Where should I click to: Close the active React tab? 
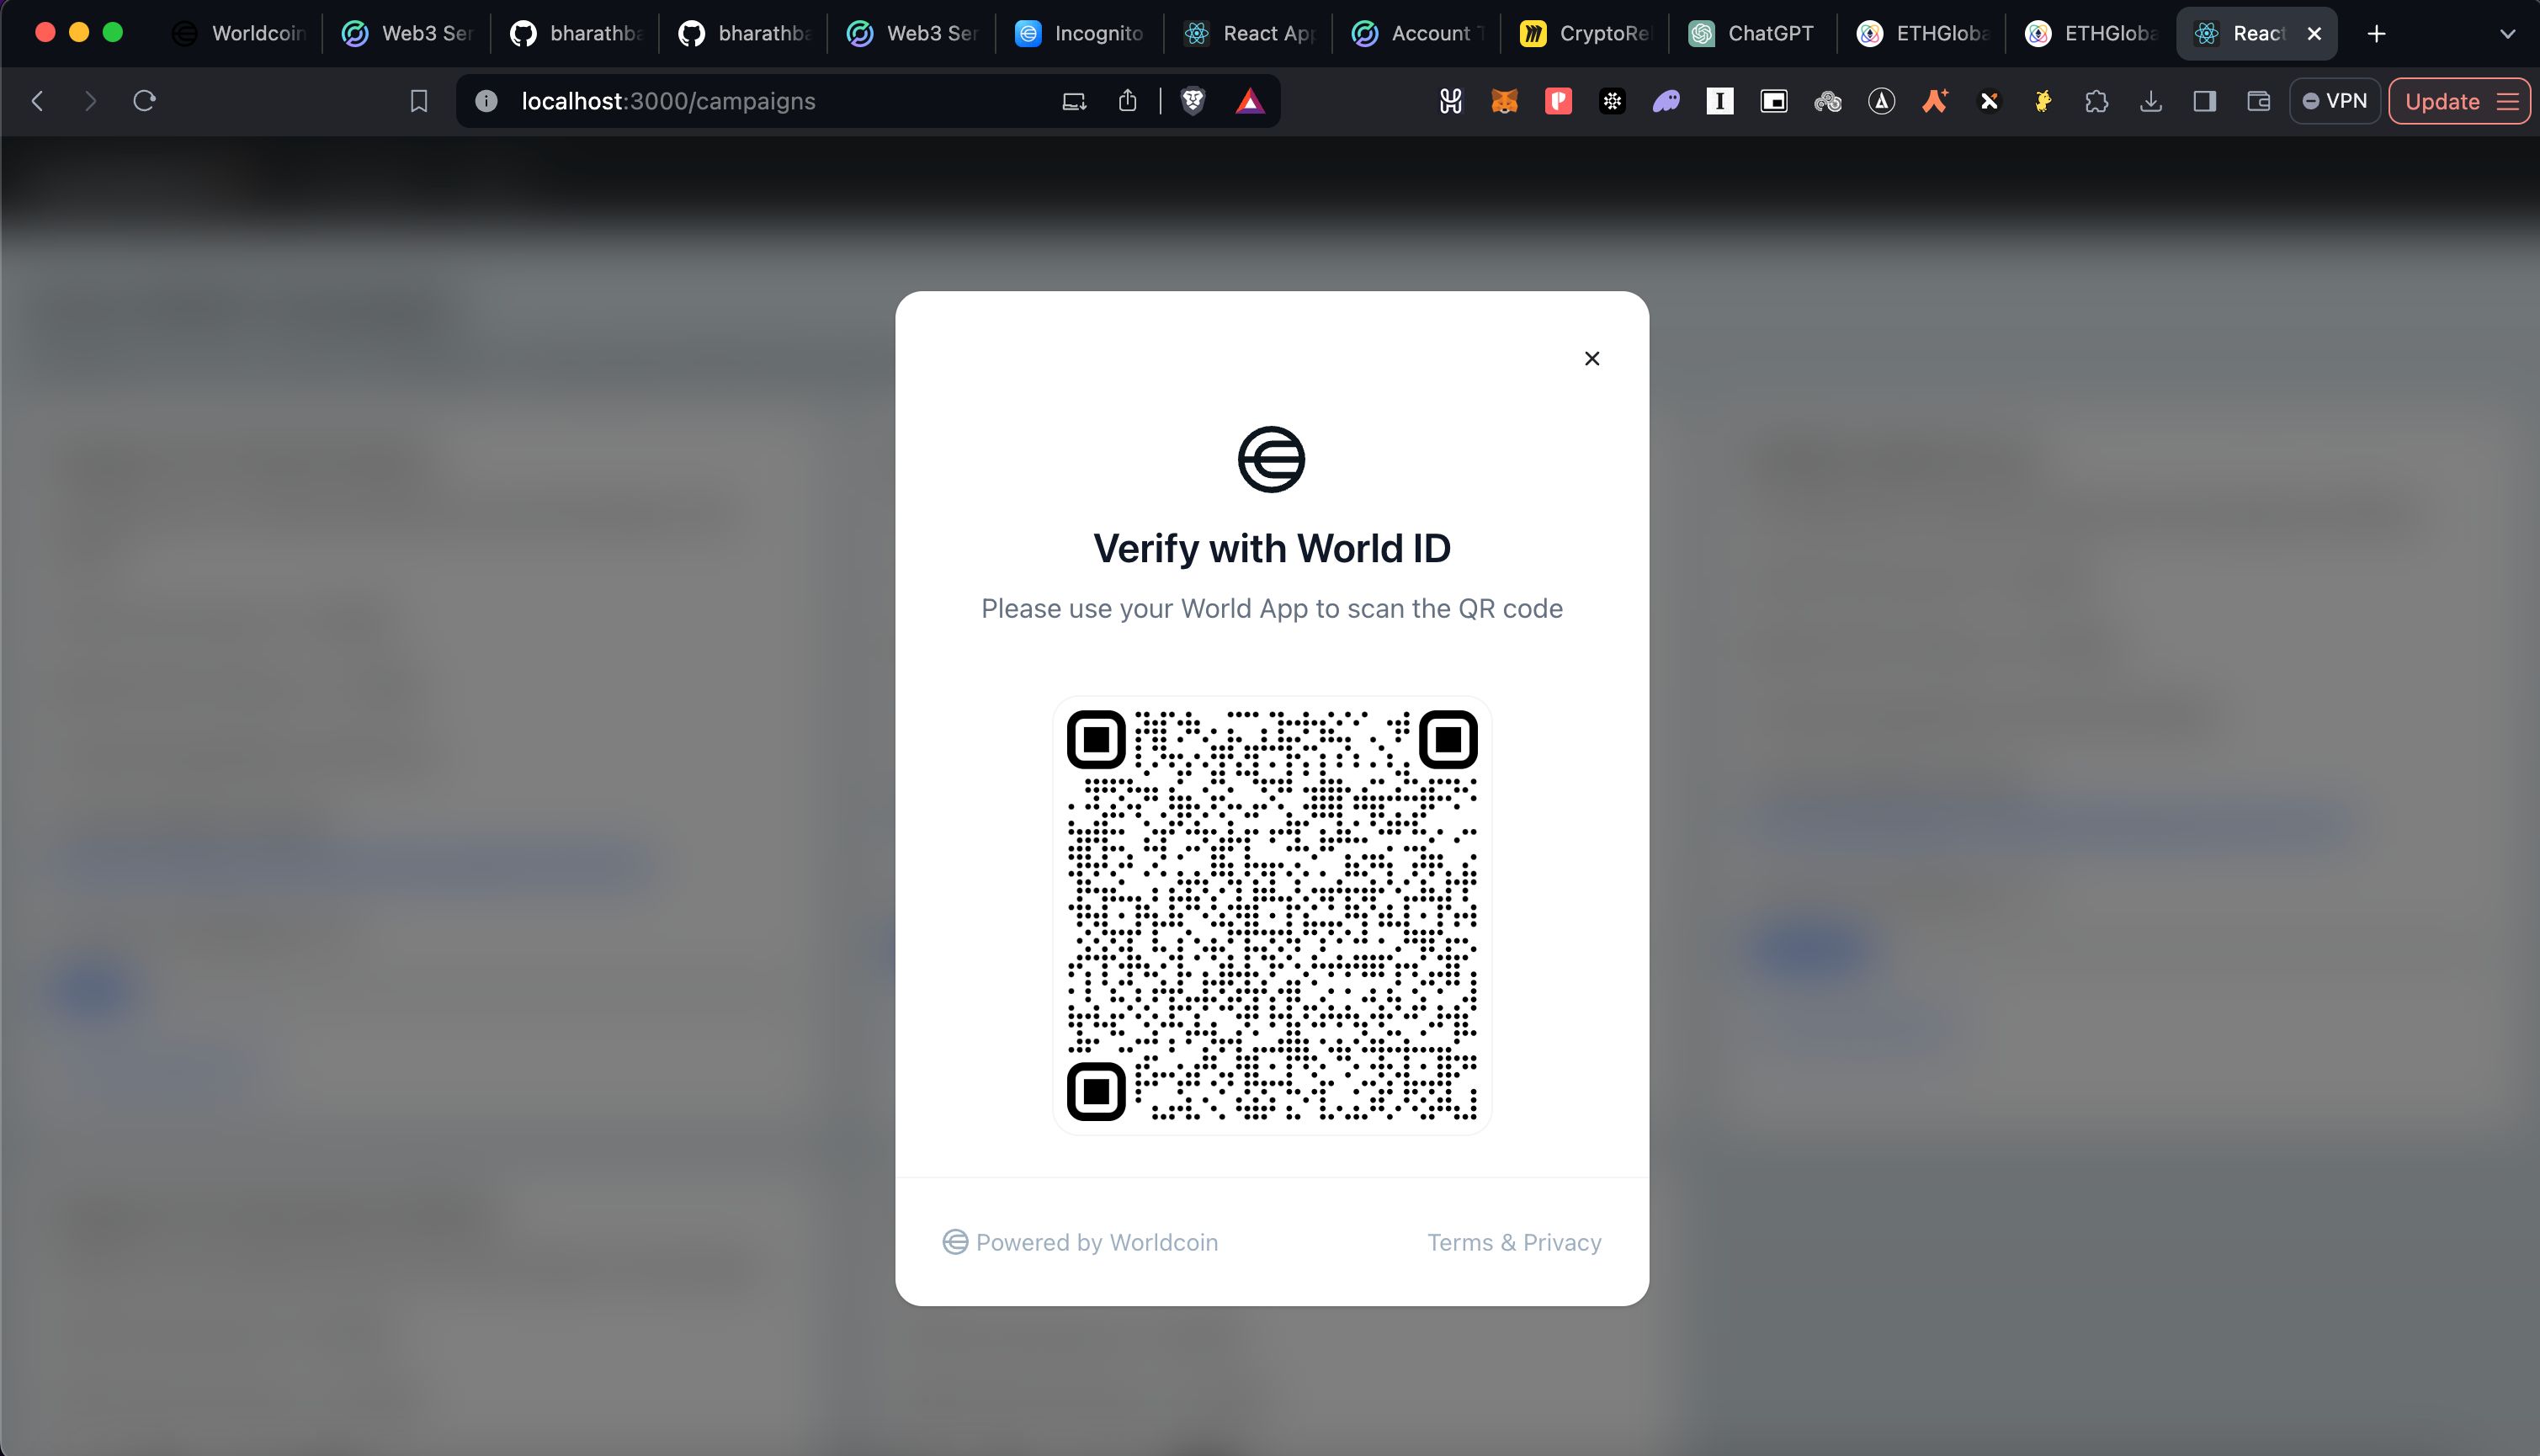click(x=2314, y=34)
